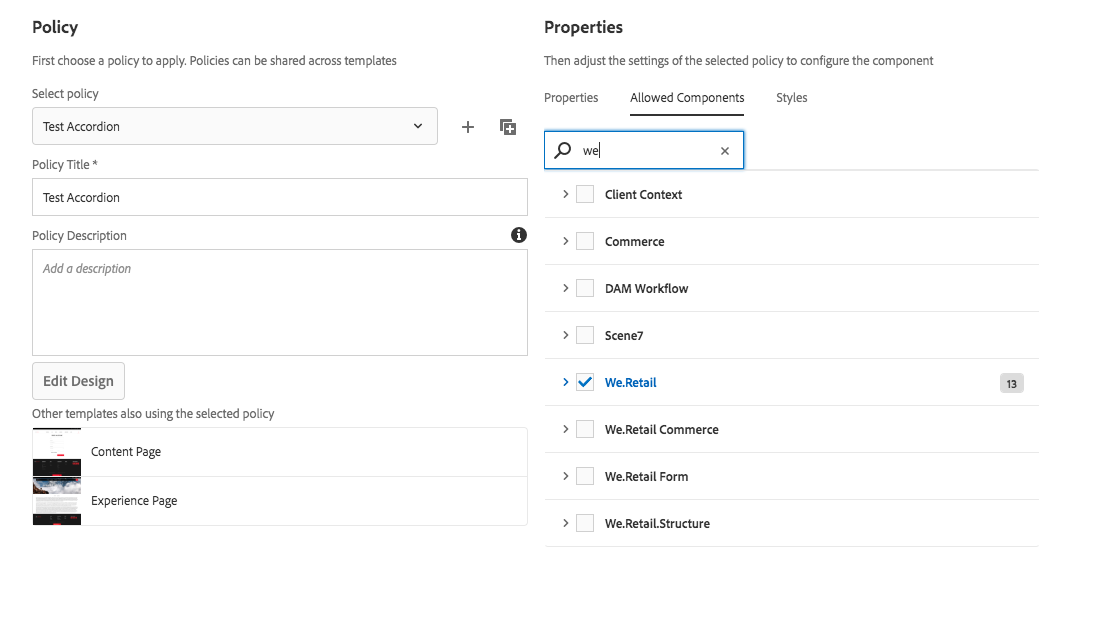Click the Policy Description info icon

tap(518, 235)
